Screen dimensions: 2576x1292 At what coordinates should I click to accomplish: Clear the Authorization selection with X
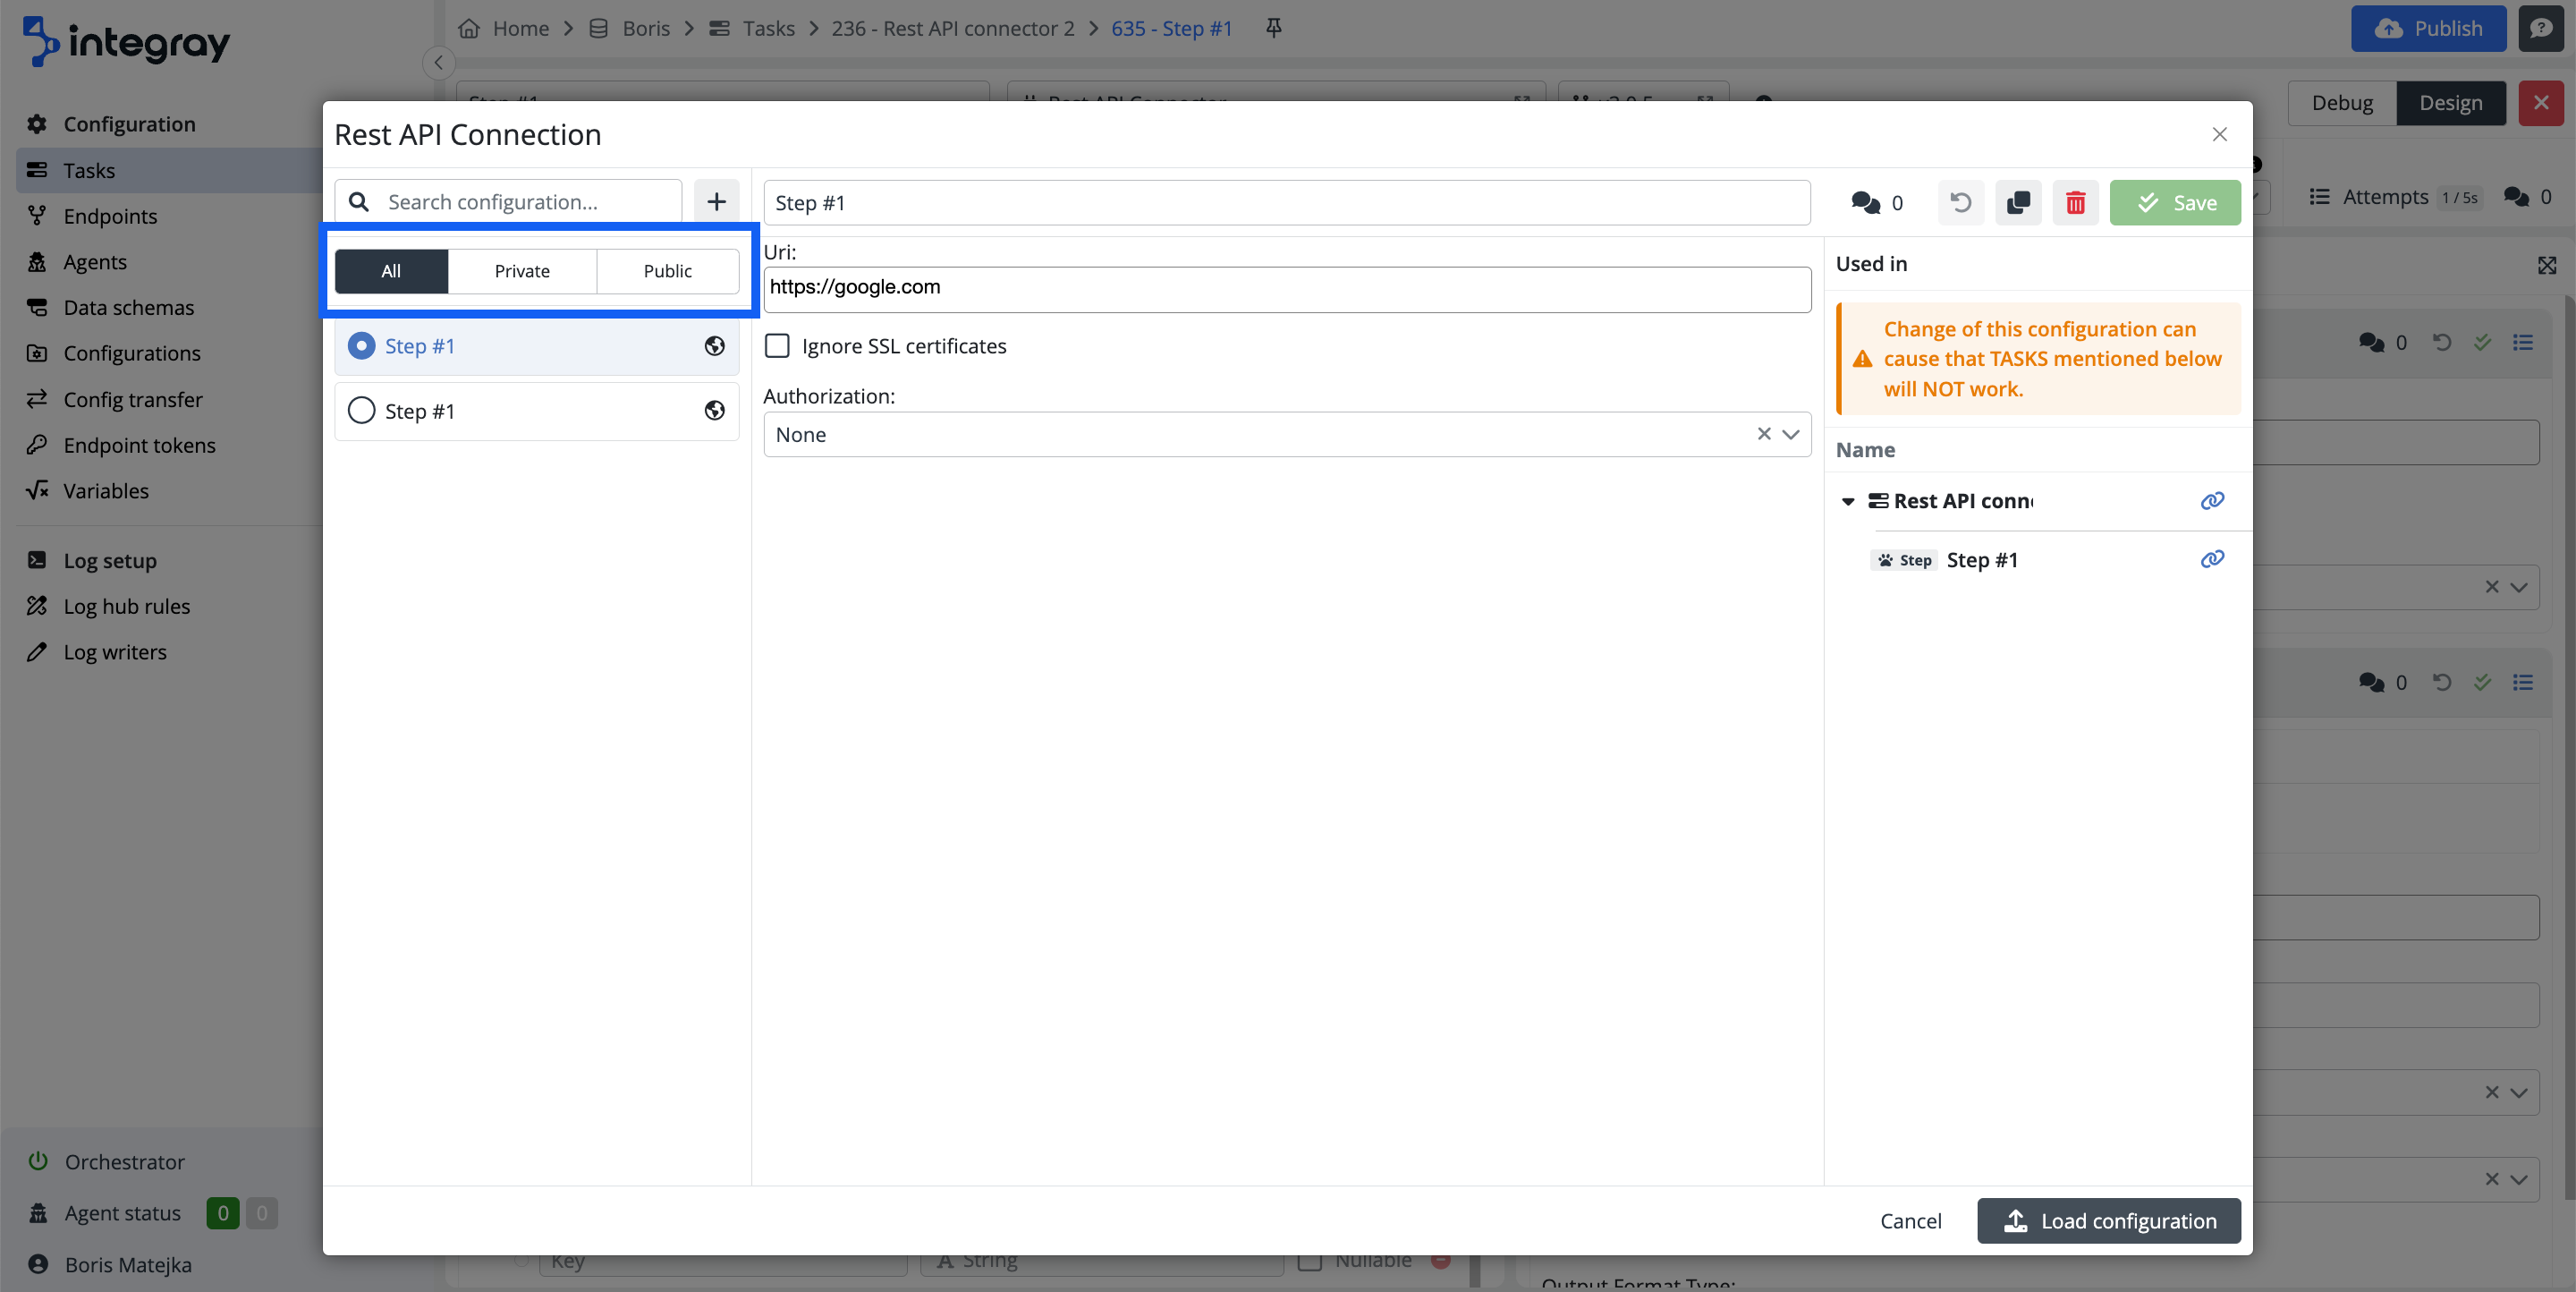click(1763, 434)
